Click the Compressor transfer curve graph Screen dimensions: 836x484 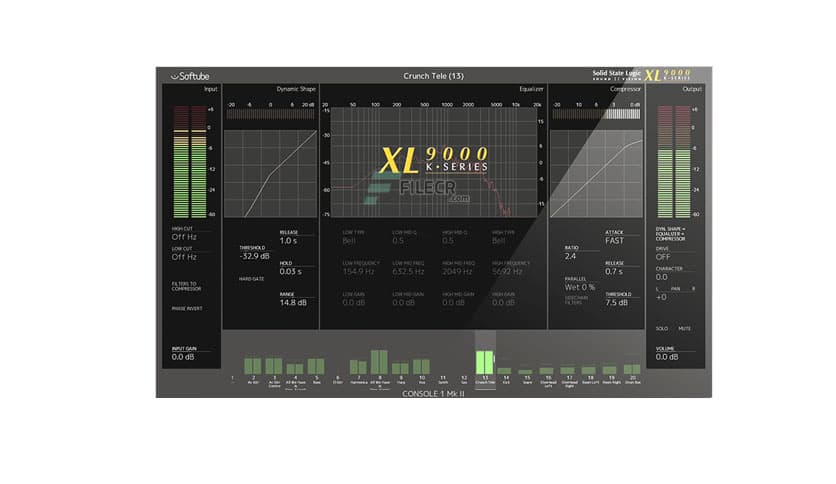[596, 174]
